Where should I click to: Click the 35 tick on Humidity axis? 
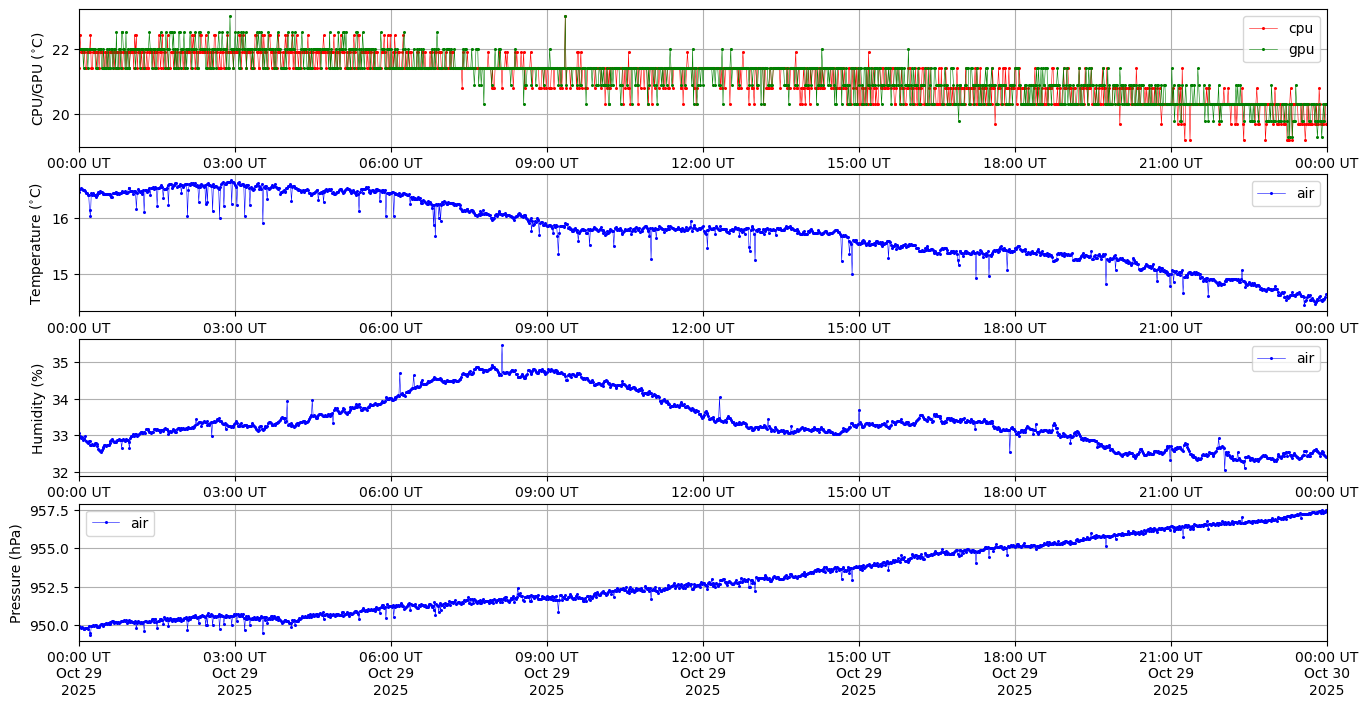click(59, 362)
